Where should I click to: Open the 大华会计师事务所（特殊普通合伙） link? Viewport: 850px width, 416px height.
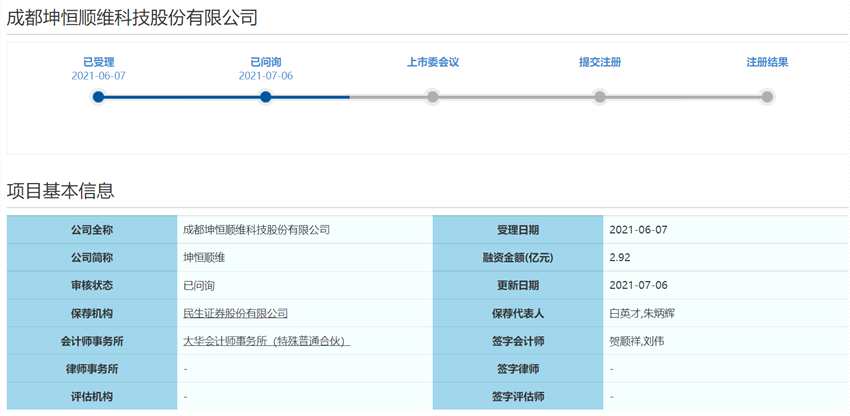(x=267, y=342)
